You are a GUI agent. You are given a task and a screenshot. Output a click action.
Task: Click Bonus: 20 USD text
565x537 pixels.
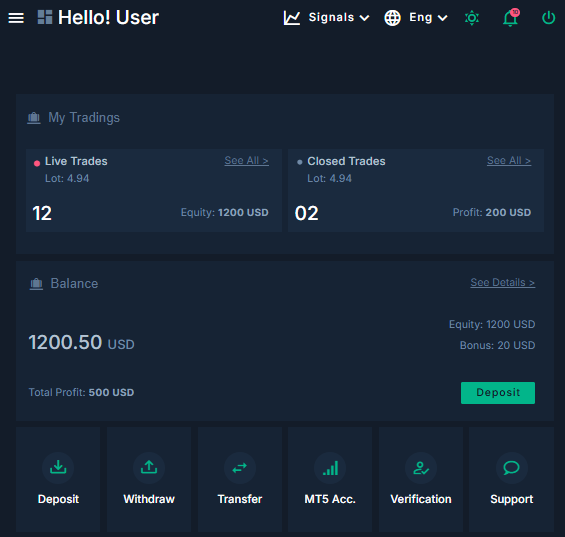tap(497, 345)
